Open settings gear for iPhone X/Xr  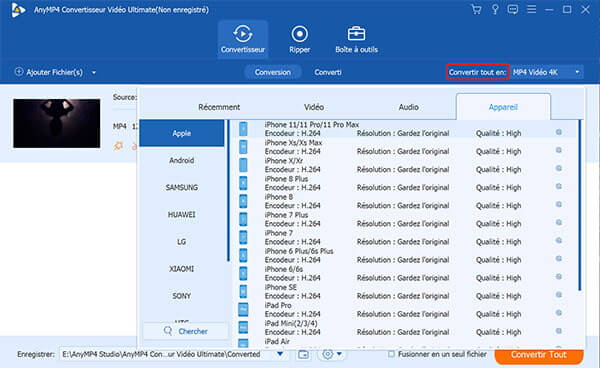pos(559,168)
